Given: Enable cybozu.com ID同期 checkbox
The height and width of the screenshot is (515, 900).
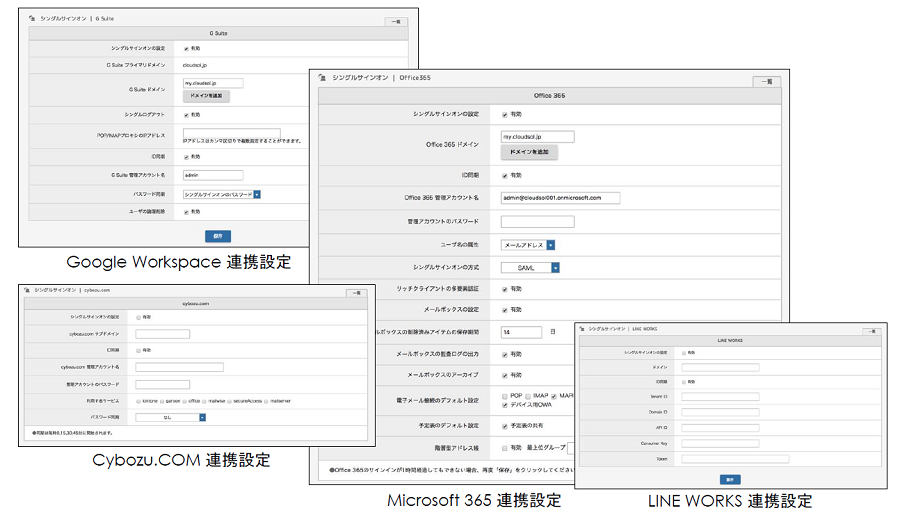Looking at the screenshot, I should [138, 350].
